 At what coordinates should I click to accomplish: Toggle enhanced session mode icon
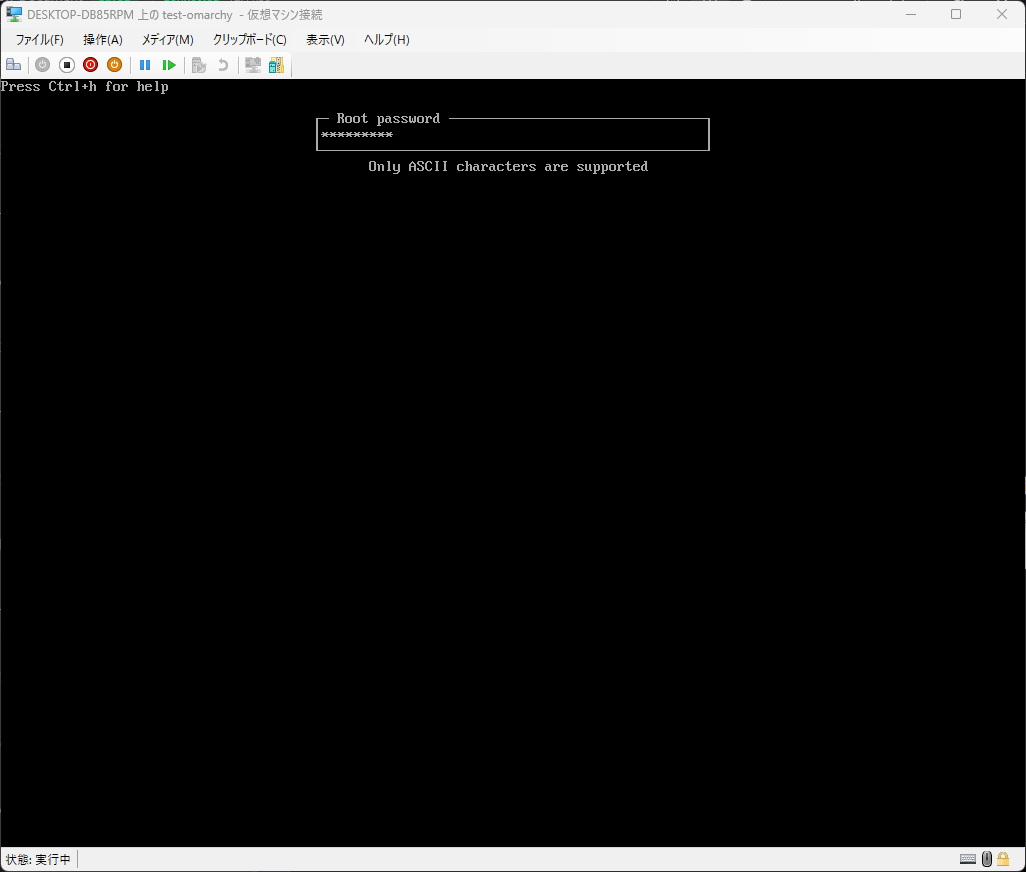[x=253, y=65]
